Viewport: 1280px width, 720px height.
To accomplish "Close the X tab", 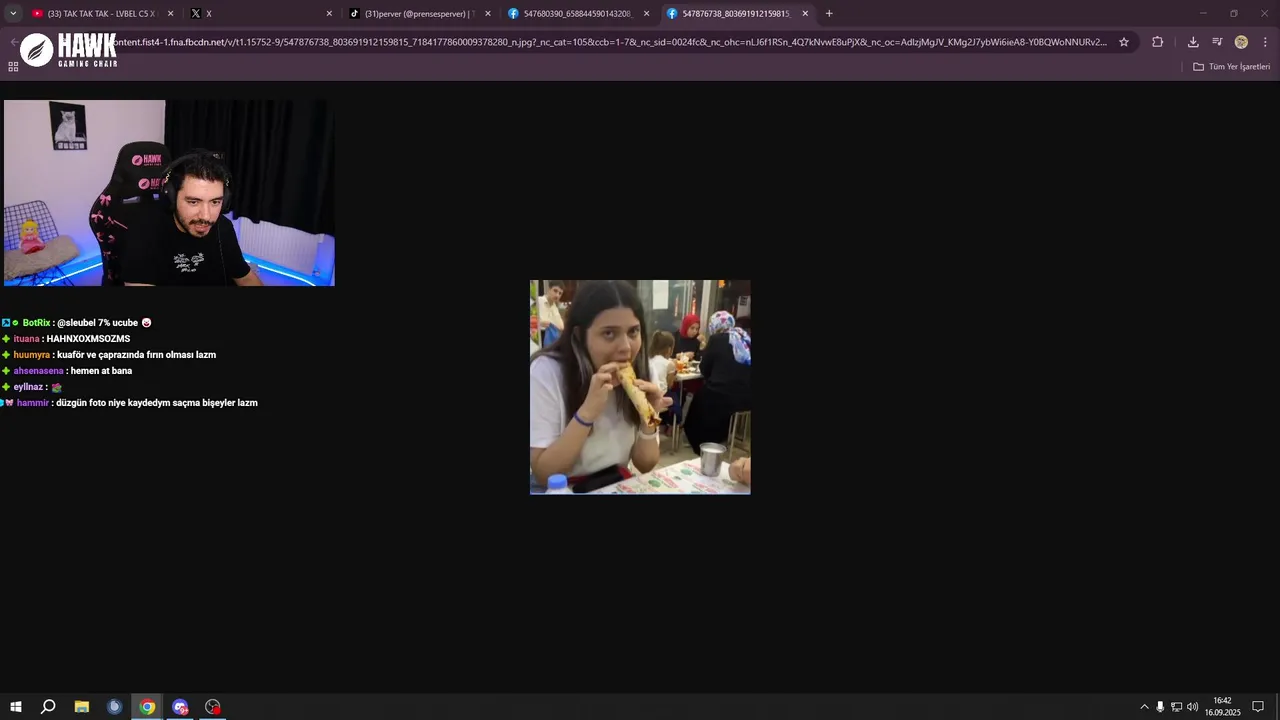I will point(329,13).
